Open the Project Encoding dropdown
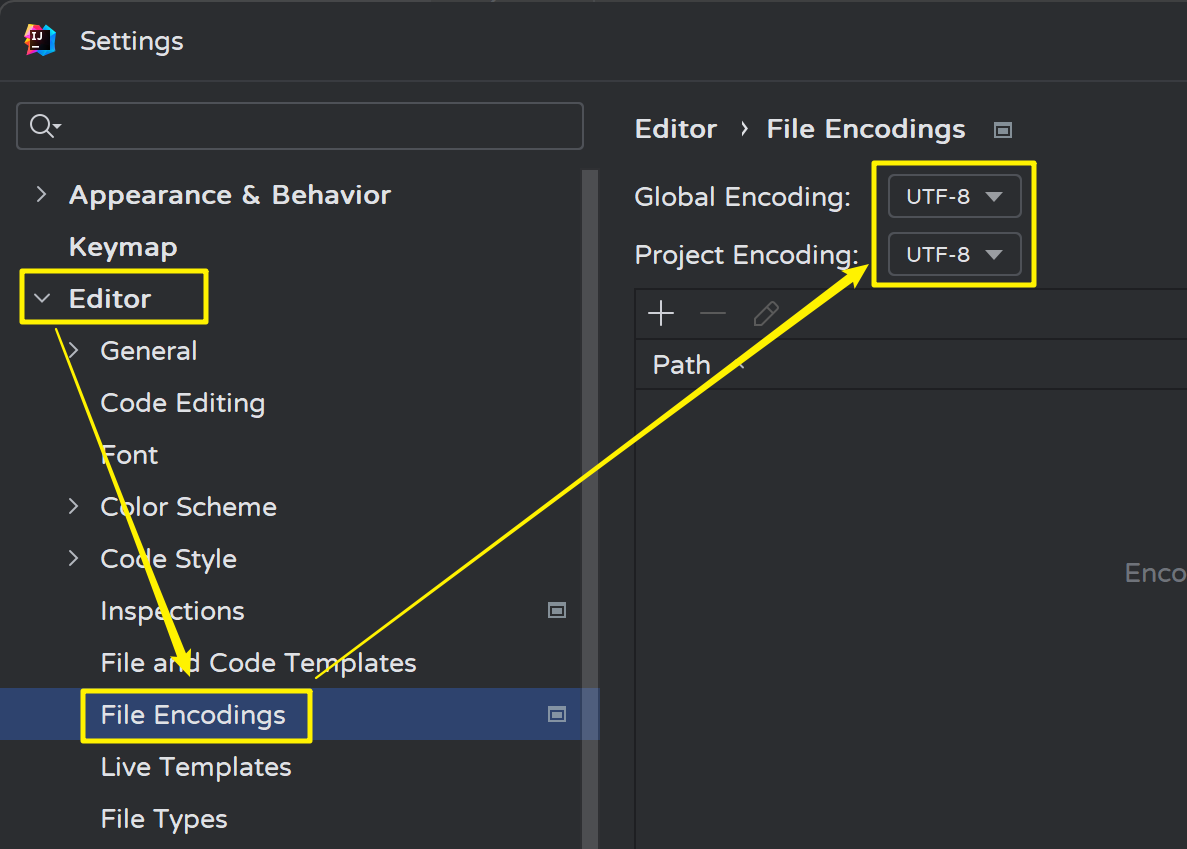 [954, 255]
